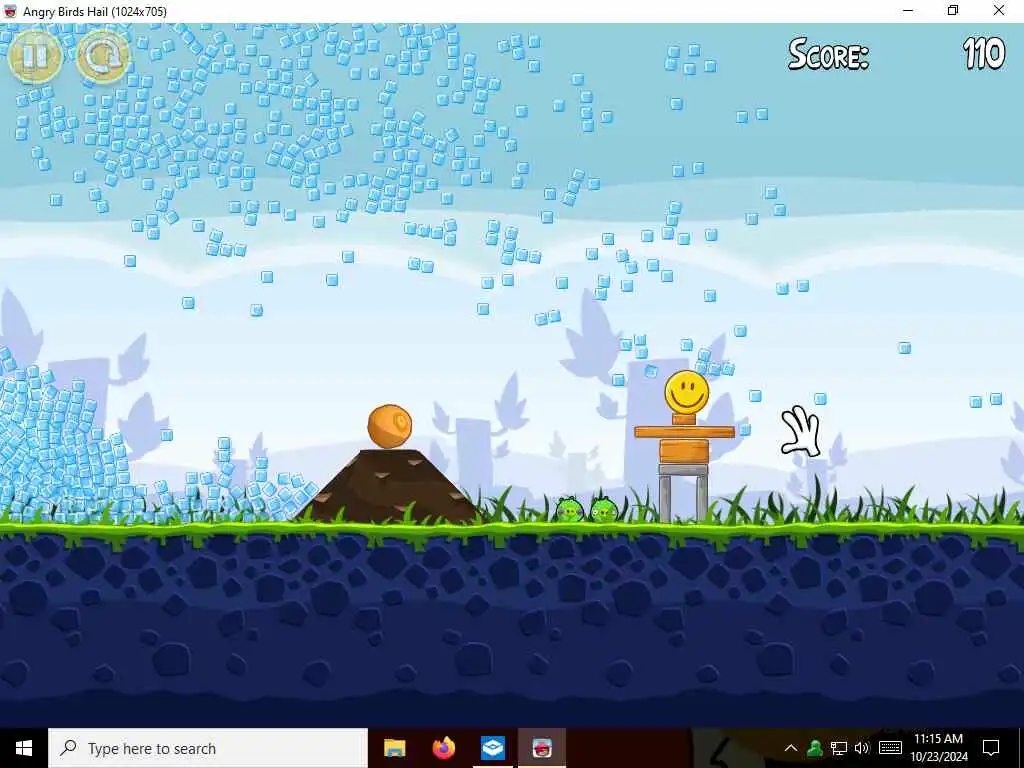Open the notification center

coord(991,748)
